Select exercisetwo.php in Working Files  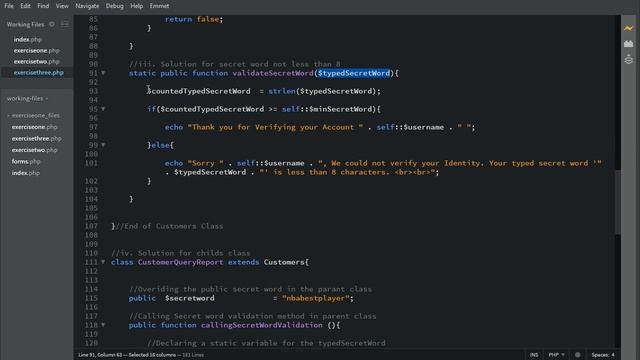pyautogui.click(x=37, y=62)
